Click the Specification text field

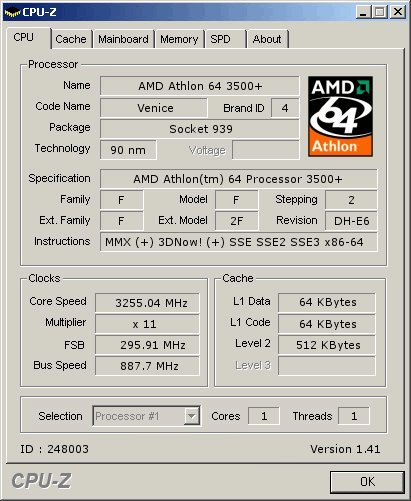pos(239,179)
